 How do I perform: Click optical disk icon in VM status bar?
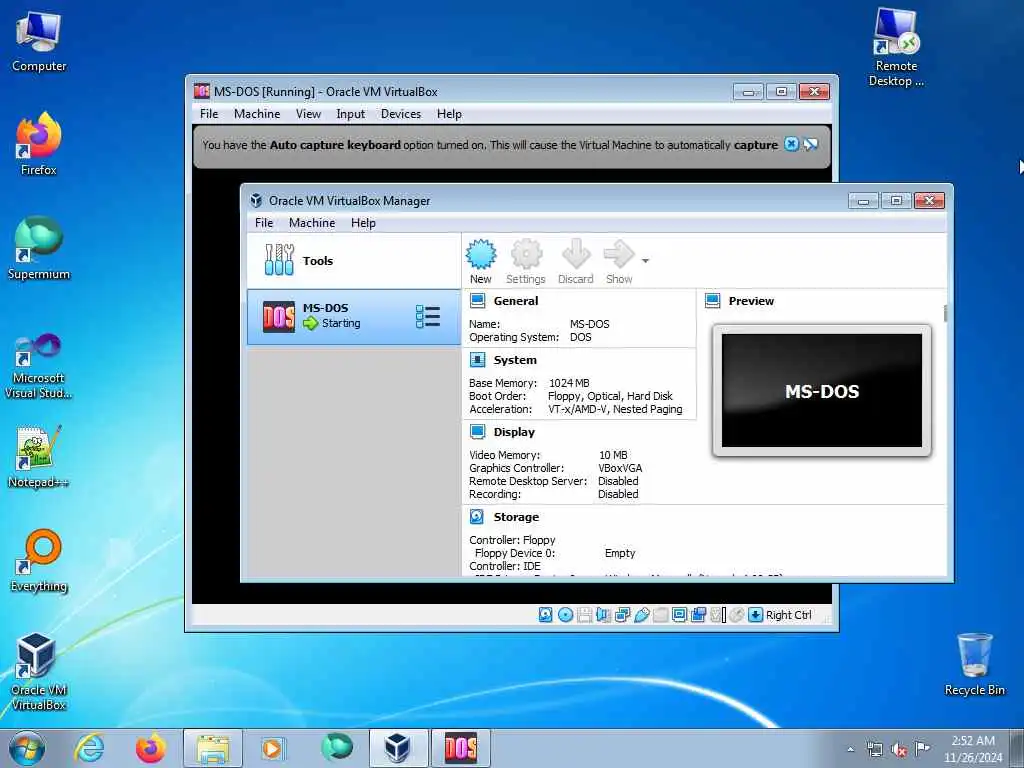pos(566,615)
